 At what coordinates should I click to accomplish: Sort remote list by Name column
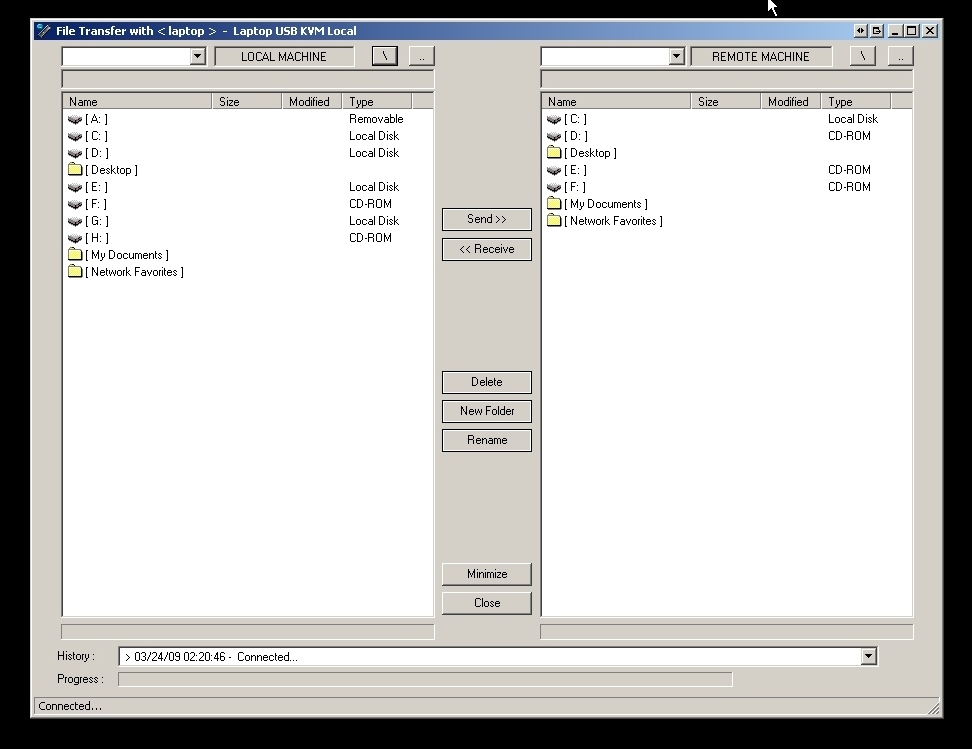pos(616,102)
